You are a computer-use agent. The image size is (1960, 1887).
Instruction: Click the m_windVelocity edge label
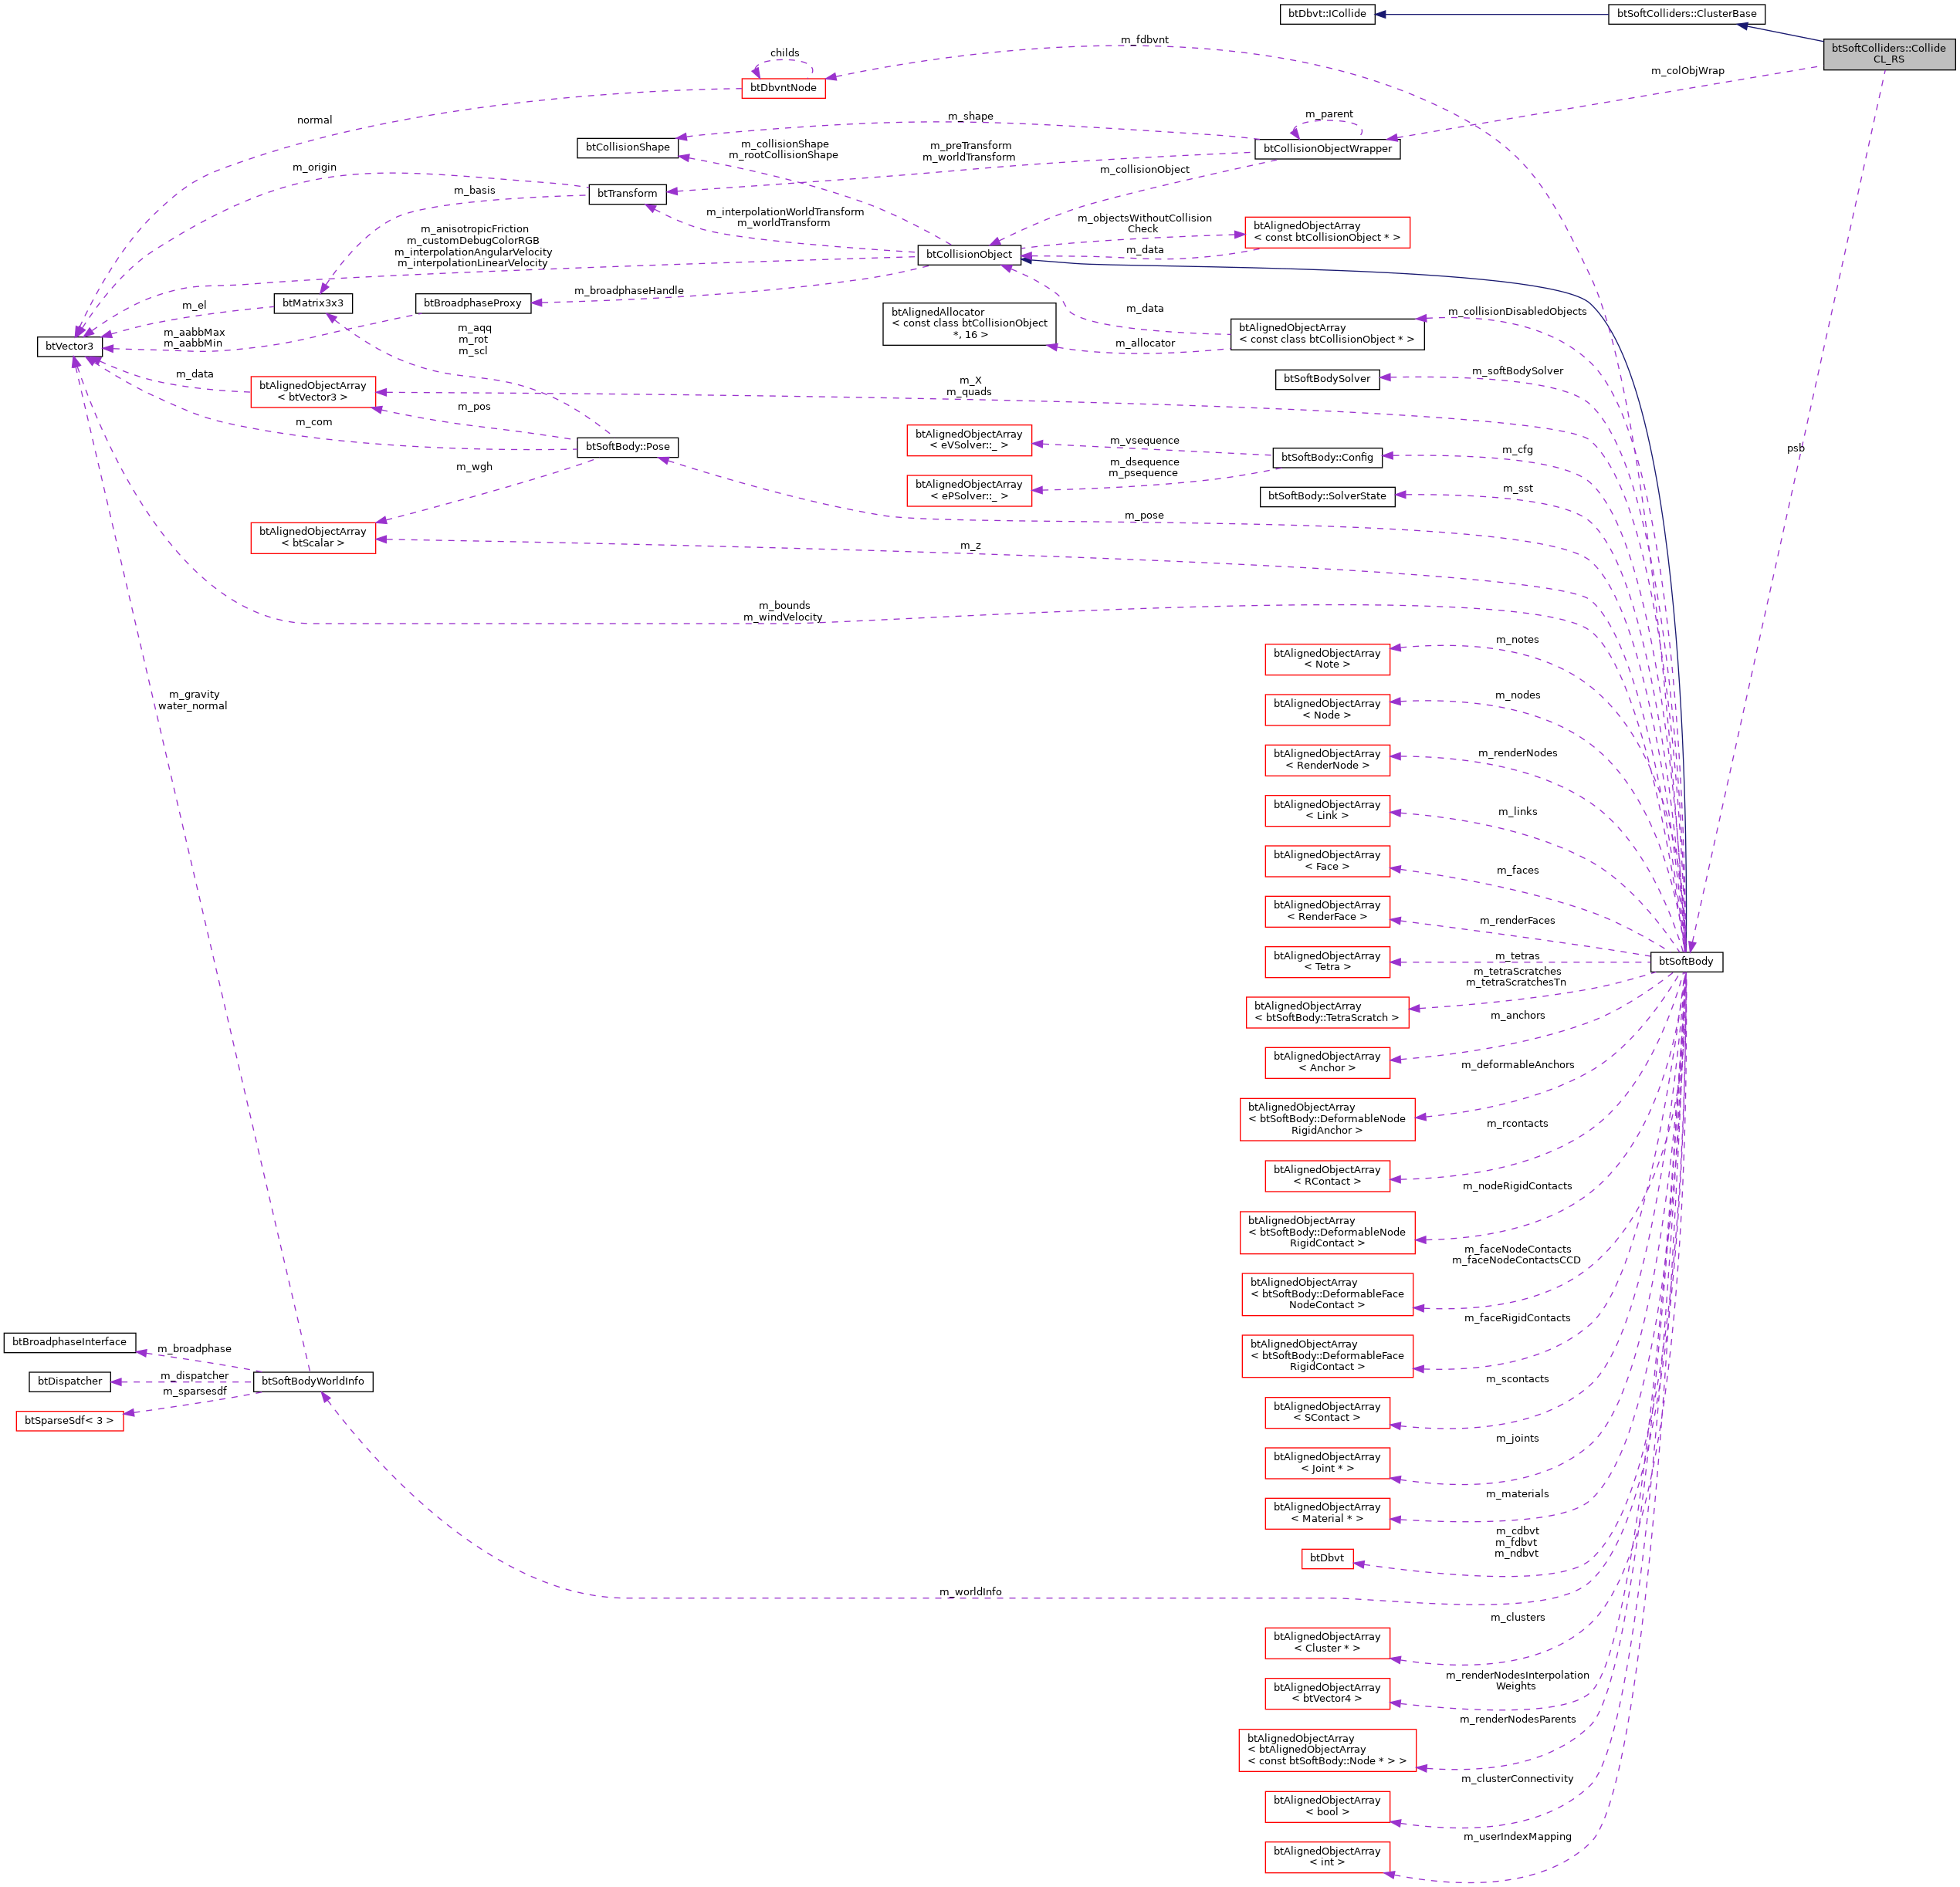click(x=783, y=617)
